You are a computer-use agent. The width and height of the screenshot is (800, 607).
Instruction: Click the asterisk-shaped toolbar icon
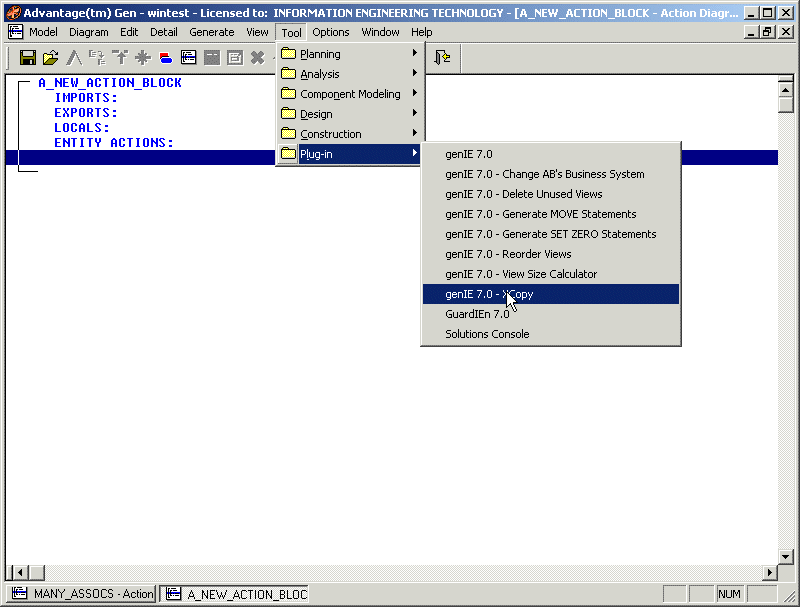142,58
